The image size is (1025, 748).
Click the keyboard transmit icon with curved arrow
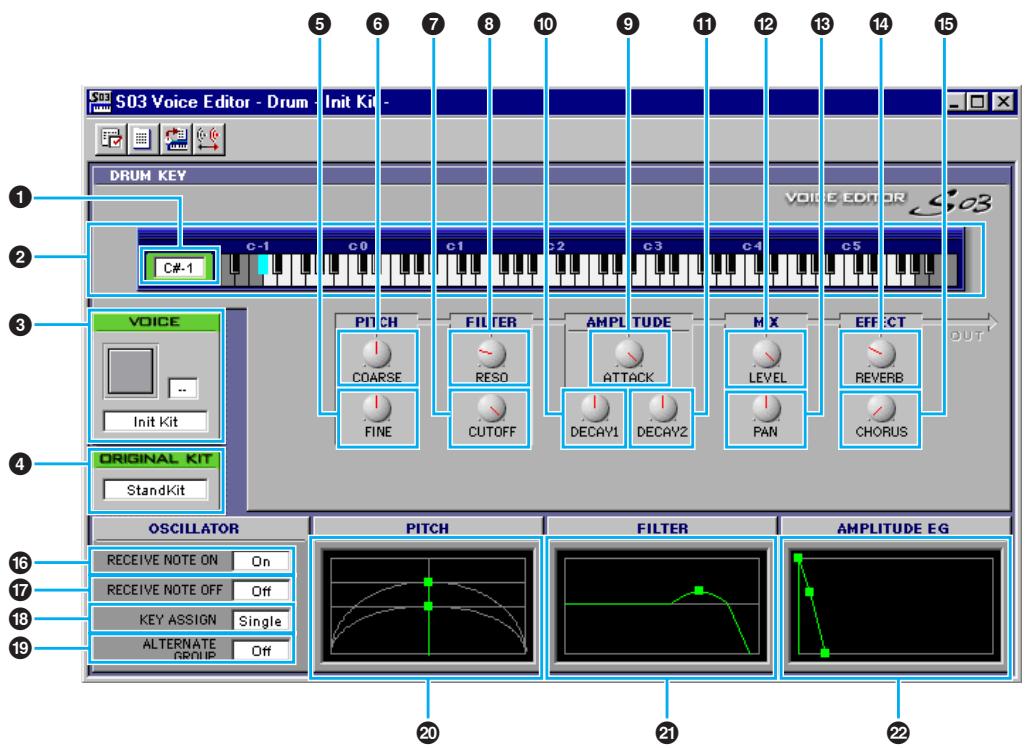tap(176, 139)
